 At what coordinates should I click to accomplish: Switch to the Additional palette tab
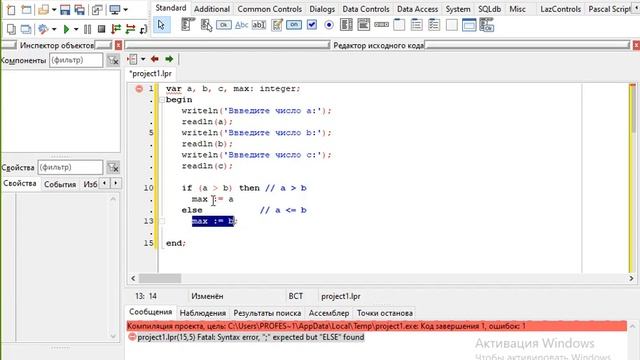tap(212, 9)
